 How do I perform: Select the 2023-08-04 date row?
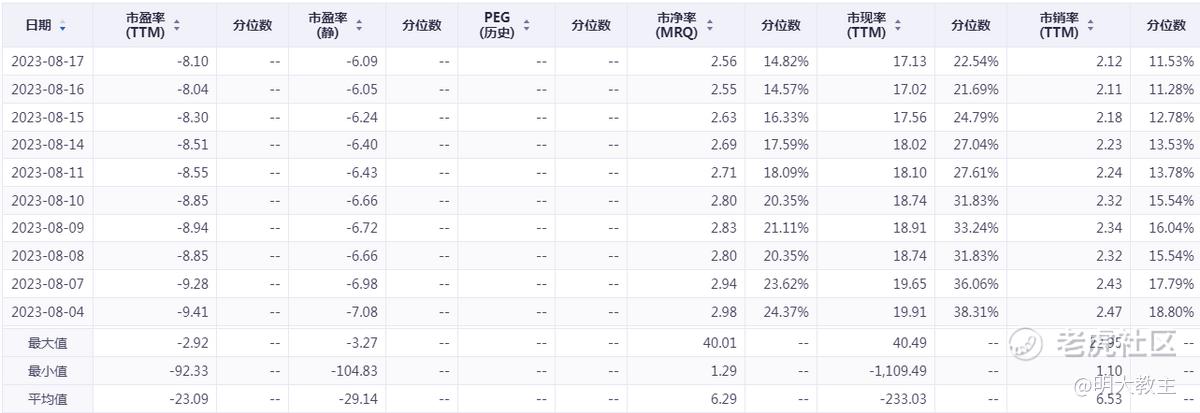pyautogui.click(x=600, y=311)
